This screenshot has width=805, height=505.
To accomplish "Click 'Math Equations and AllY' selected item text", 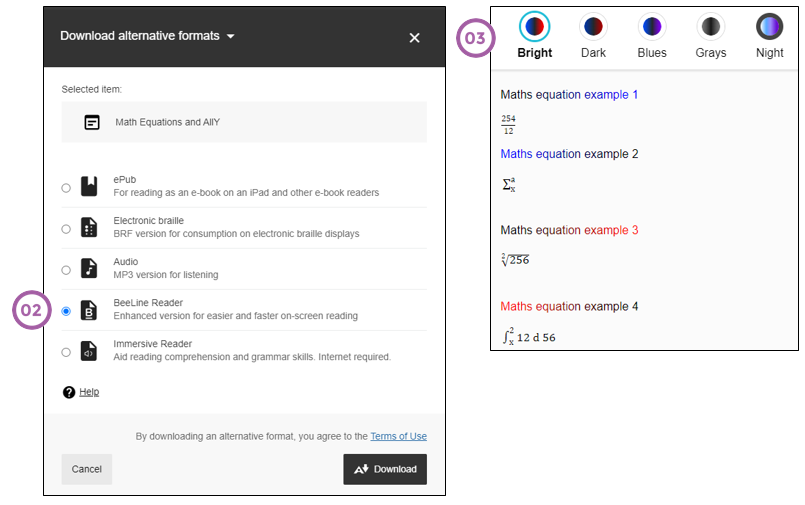I will pyautogui.click(x=167, y=122).
